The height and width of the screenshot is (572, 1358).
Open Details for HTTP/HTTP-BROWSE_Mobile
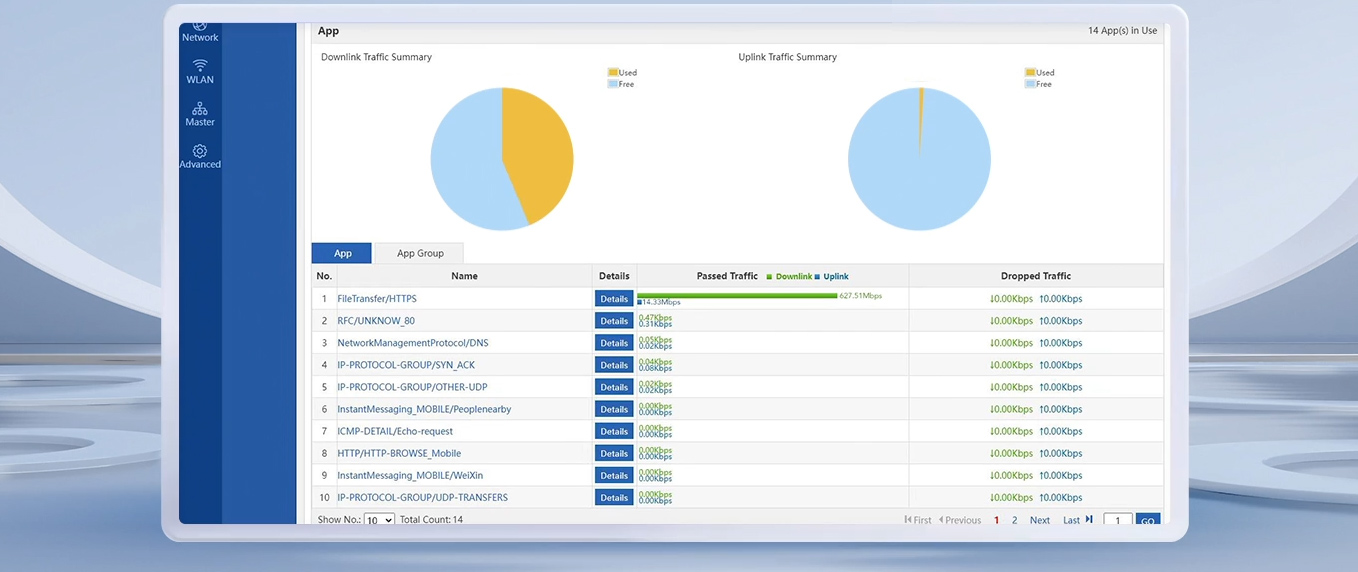(614, 453)
